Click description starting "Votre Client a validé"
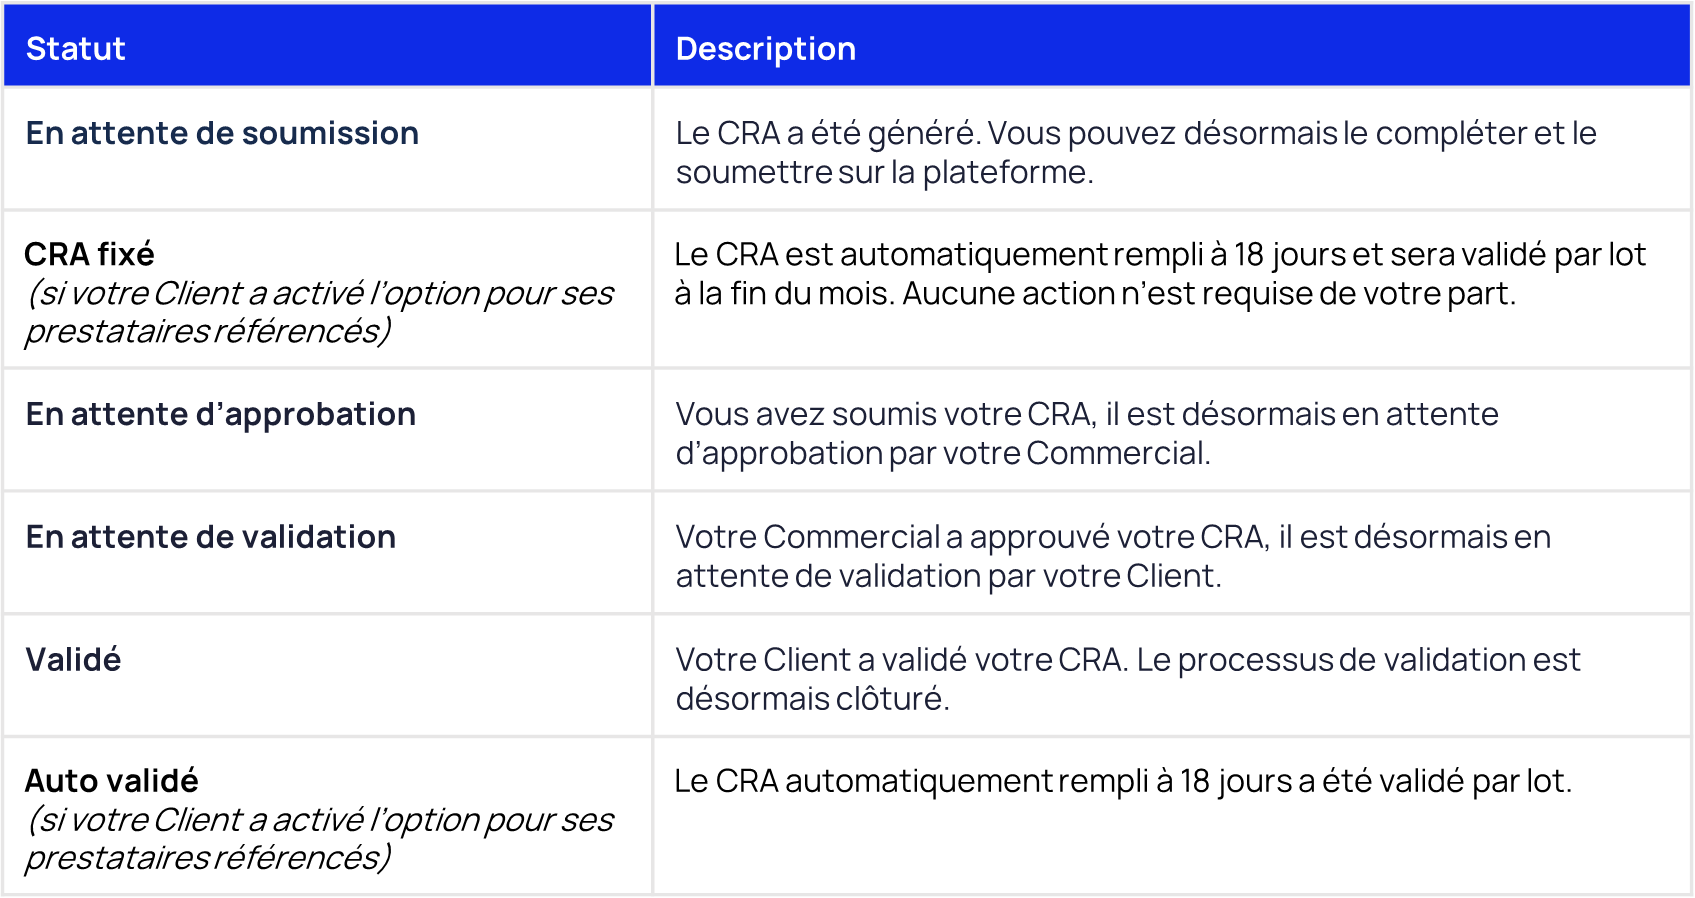 click(x=1128, y=660)
